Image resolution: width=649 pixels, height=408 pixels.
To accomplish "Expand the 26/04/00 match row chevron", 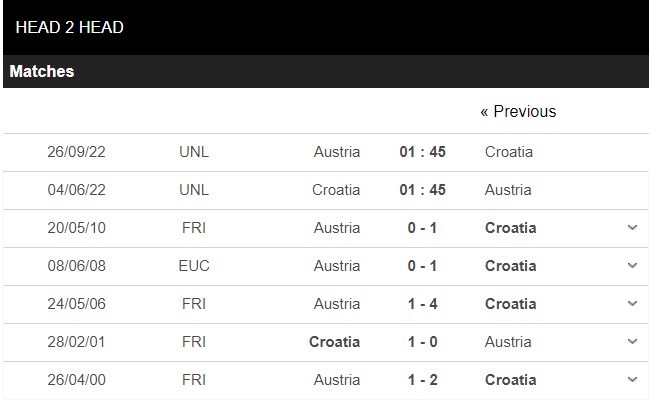I will tap(632, 379).
